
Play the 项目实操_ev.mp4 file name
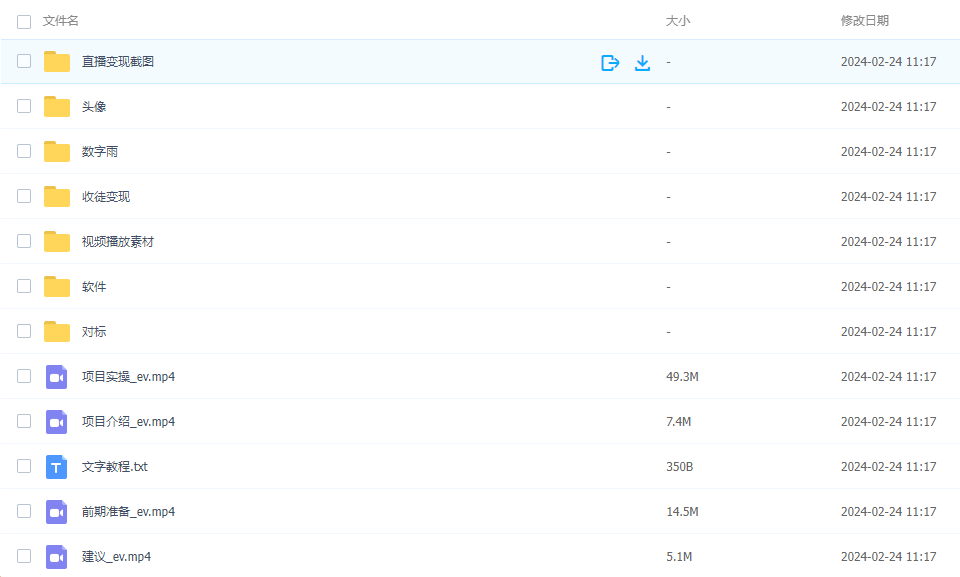pyautogui.click(x=128, y=377)
